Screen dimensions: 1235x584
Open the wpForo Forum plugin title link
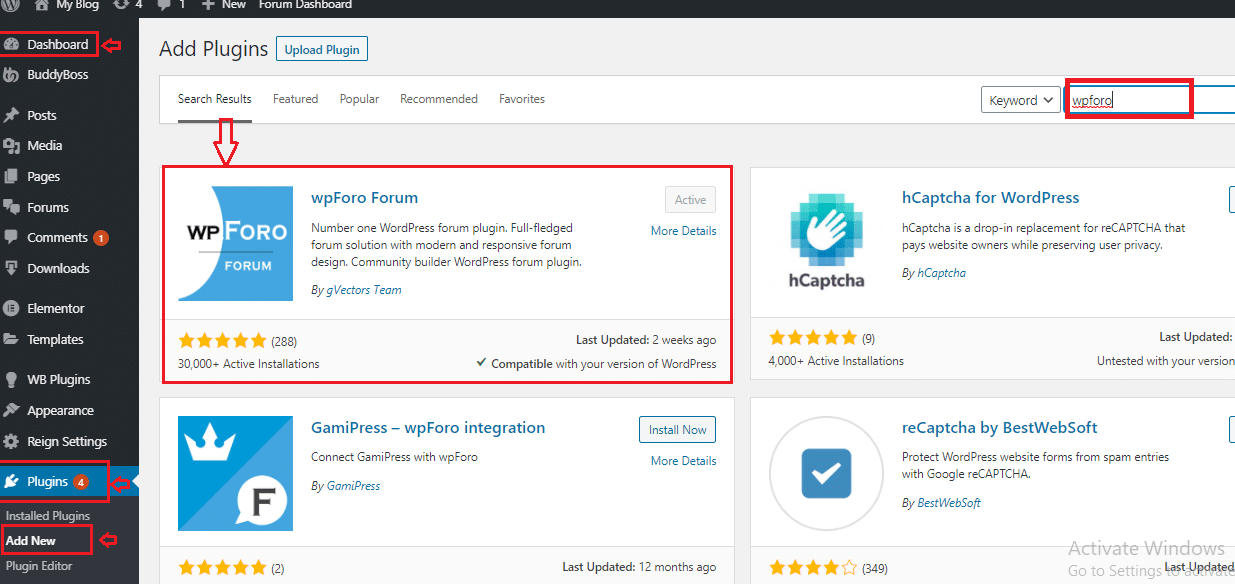tap(365, 198)
